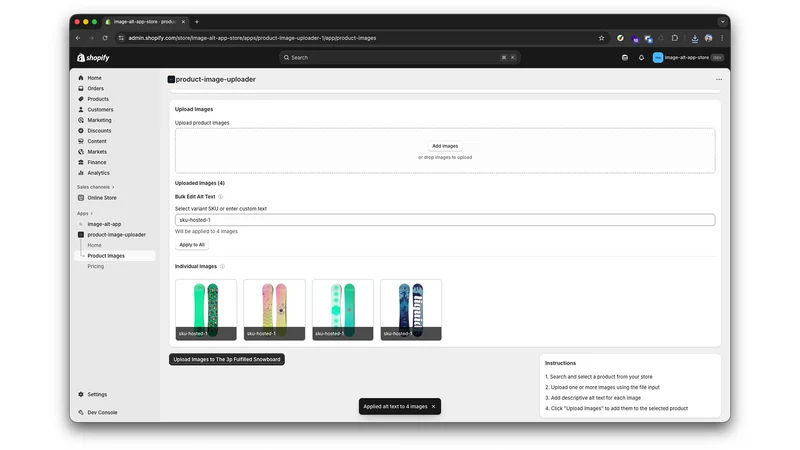Click the Shopify logo

93,58
